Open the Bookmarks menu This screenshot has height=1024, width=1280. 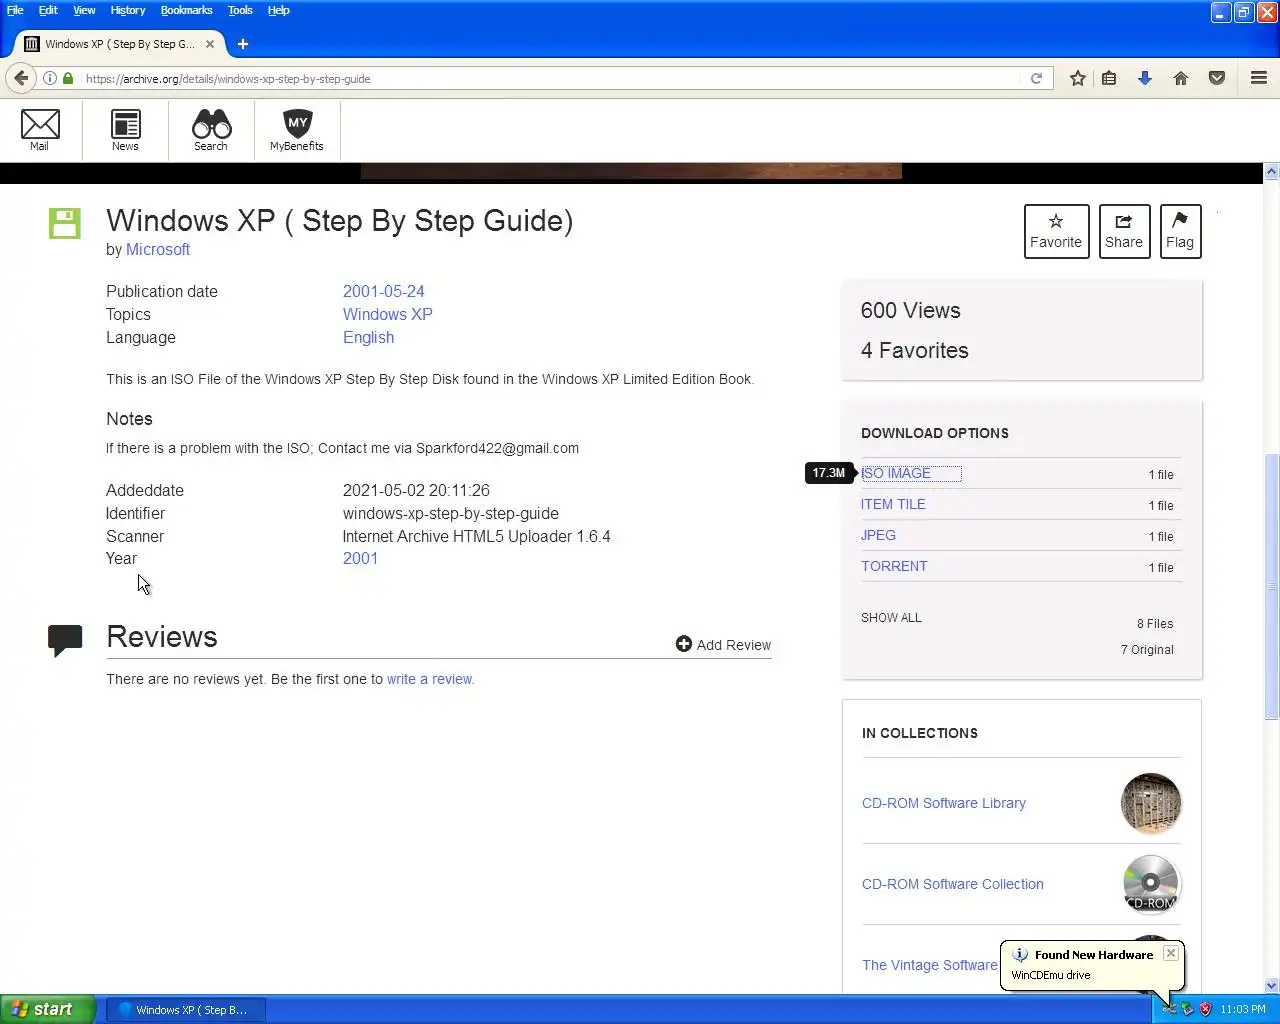tap(186, 10)
